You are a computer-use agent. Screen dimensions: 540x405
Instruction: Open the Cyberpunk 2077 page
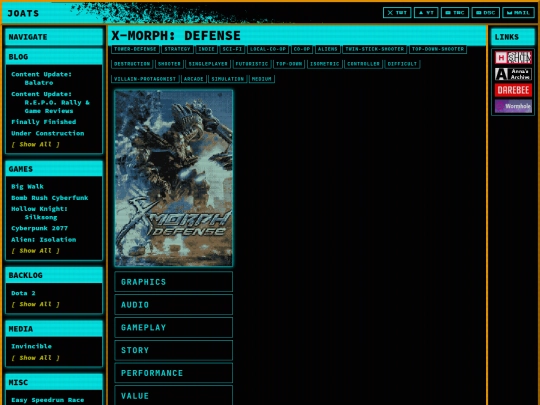(x=39, y=228)
